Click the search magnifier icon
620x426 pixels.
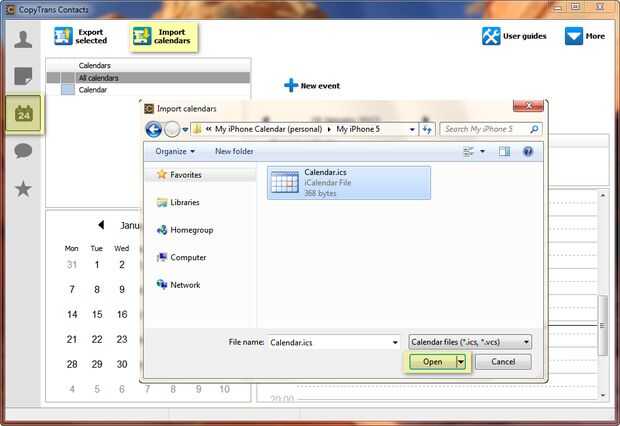pyautogui.click(x=534, y=129)
